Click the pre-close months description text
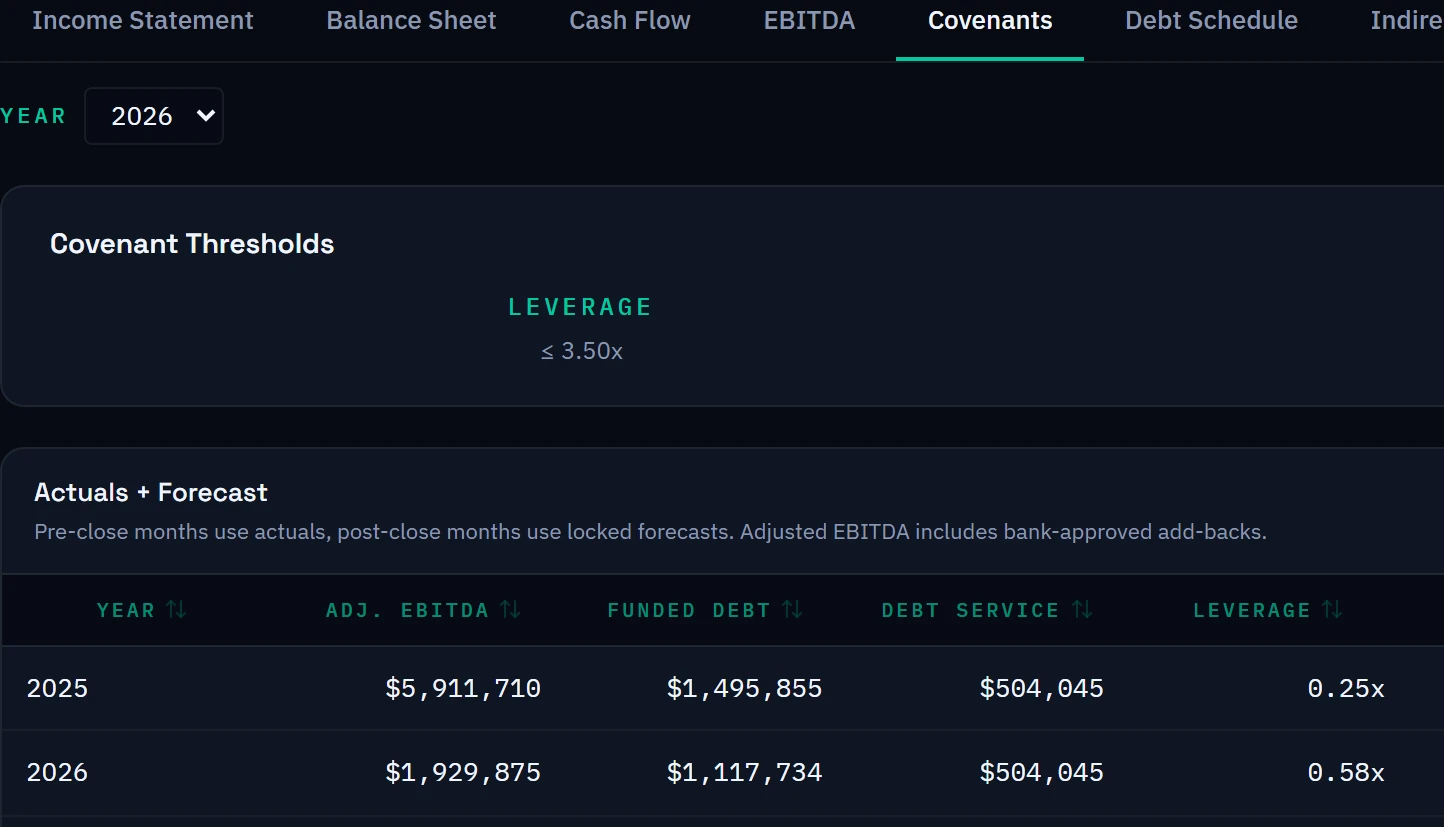The width and height of the screenshot is (1444, 827). click(650, 532)
